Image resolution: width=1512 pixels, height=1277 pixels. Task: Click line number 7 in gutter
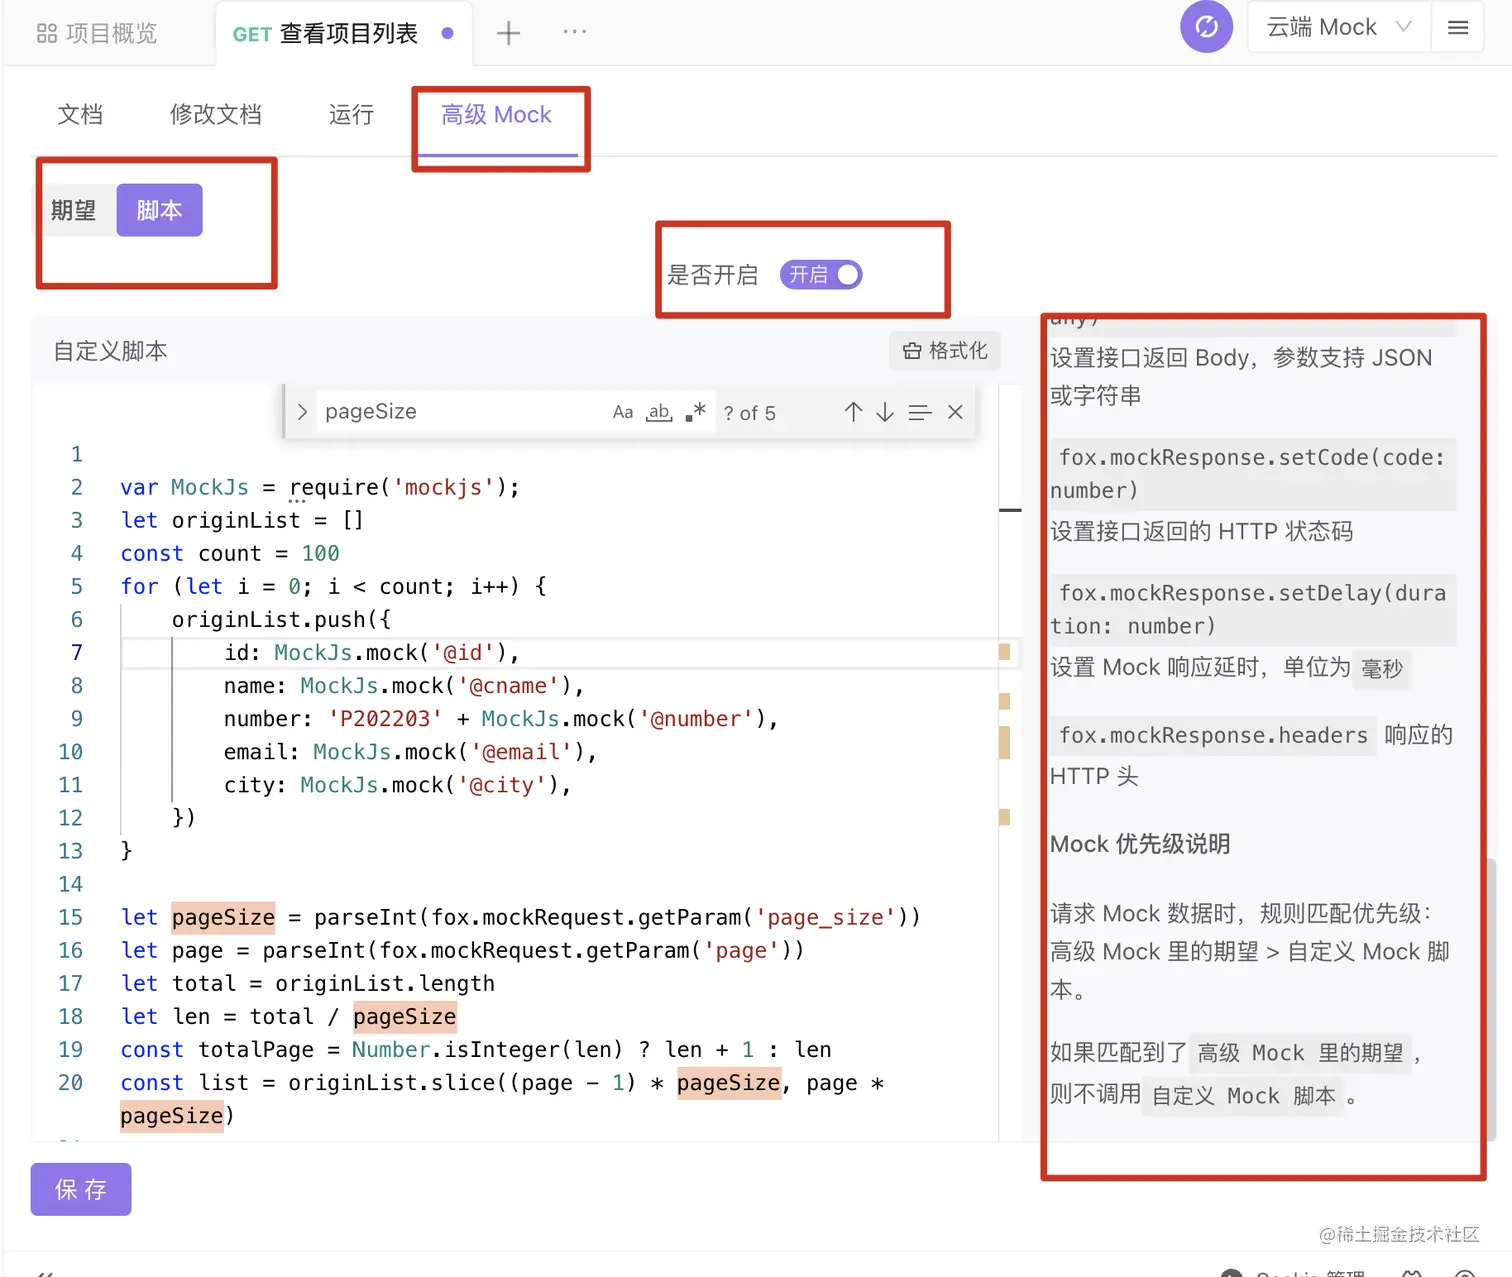click(x=76, y=653)
